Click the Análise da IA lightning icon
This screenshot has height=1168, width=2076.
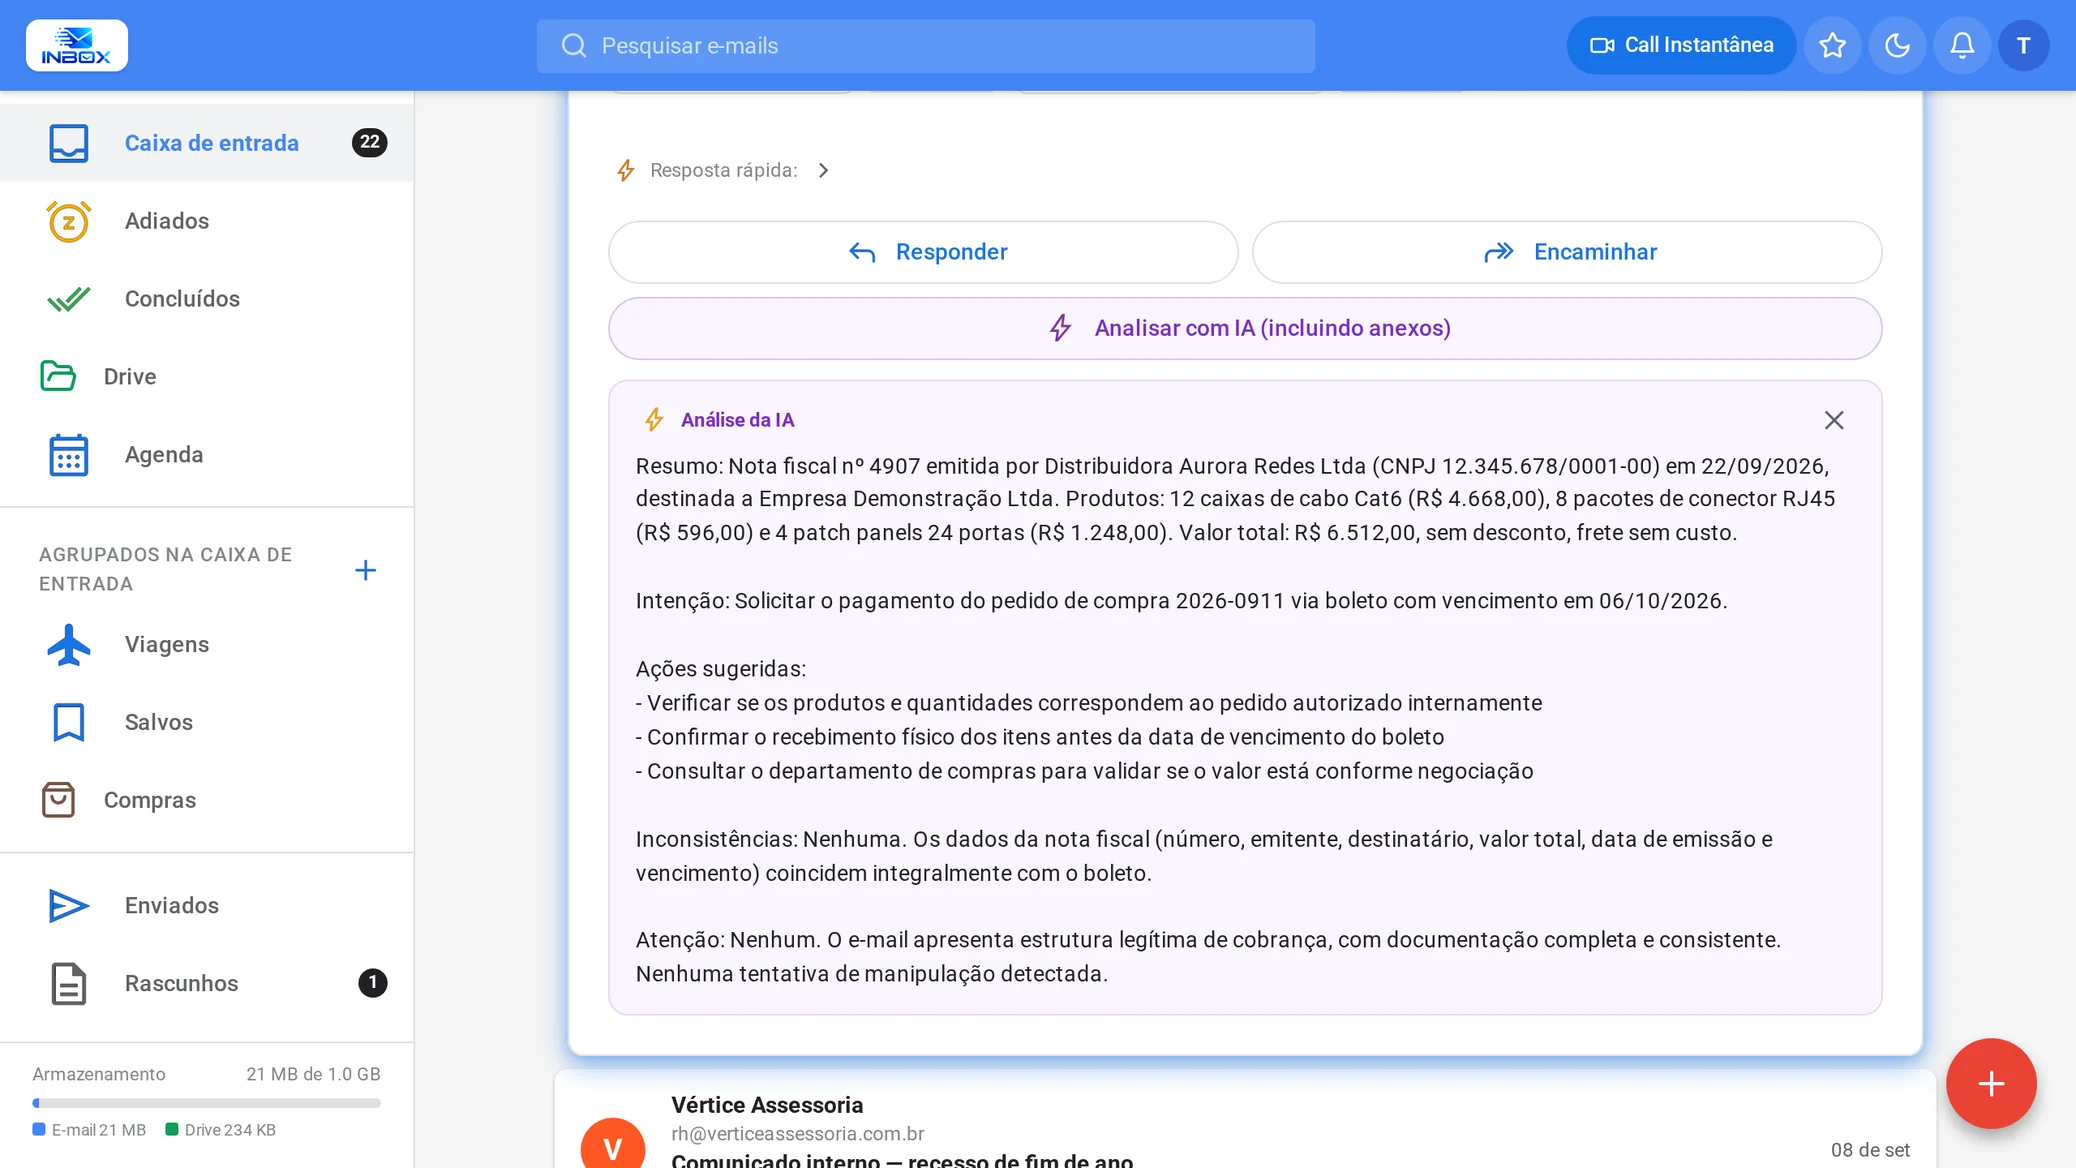[654, 420]
